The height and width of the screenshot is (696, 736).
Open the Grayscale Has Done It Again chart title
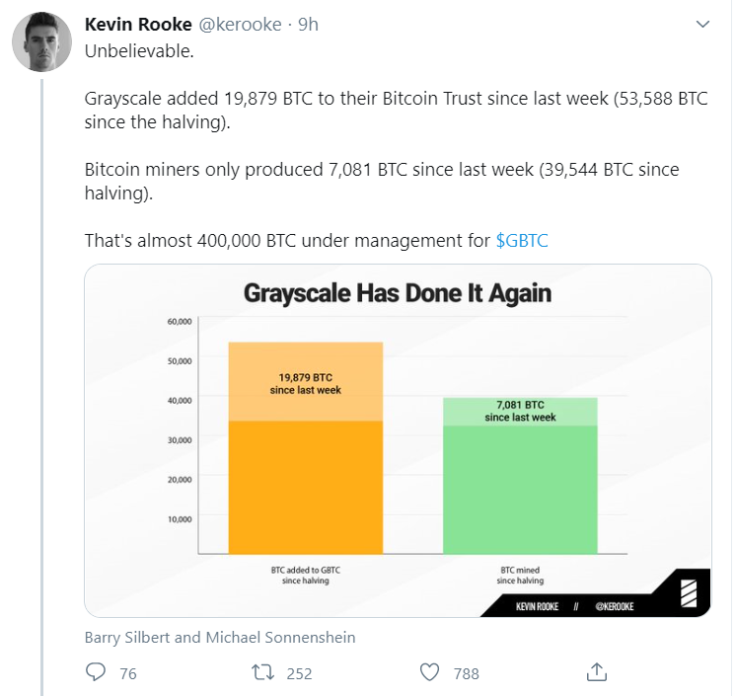398,293
